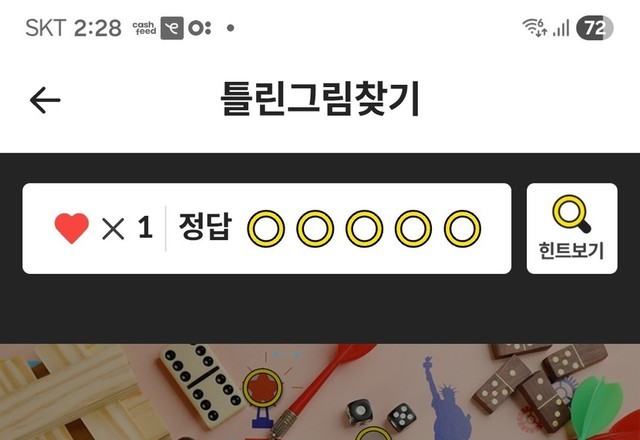Tap the cash feed status bar icon

144,28
